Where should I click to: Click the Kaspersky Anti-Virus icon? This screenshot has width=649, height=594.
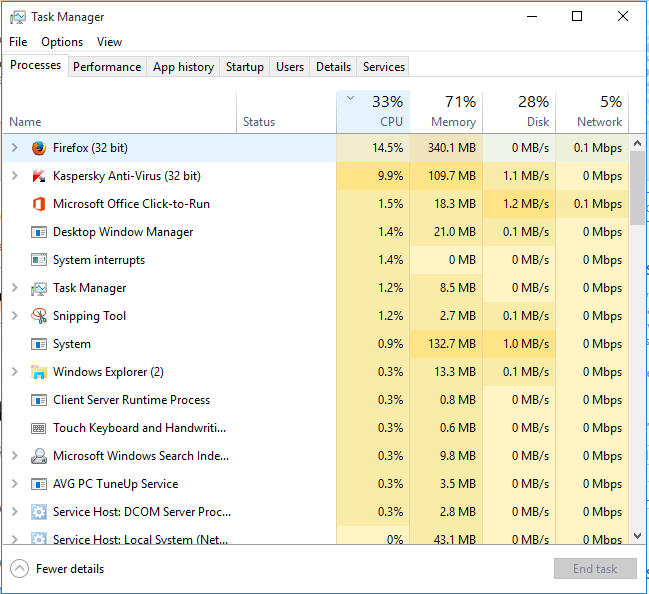(x=39, y=176)
